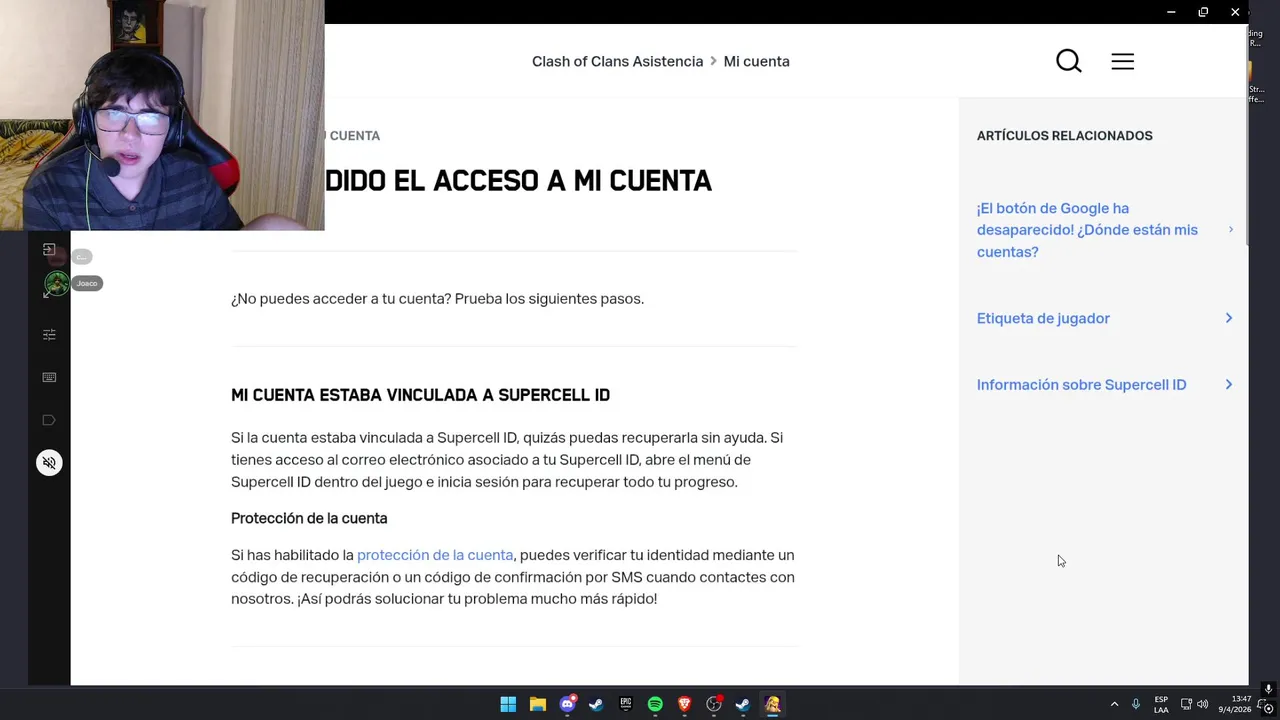The image size is (1280, 720).
Task: Show hidden system tray icons
Action: [1114, 704]
